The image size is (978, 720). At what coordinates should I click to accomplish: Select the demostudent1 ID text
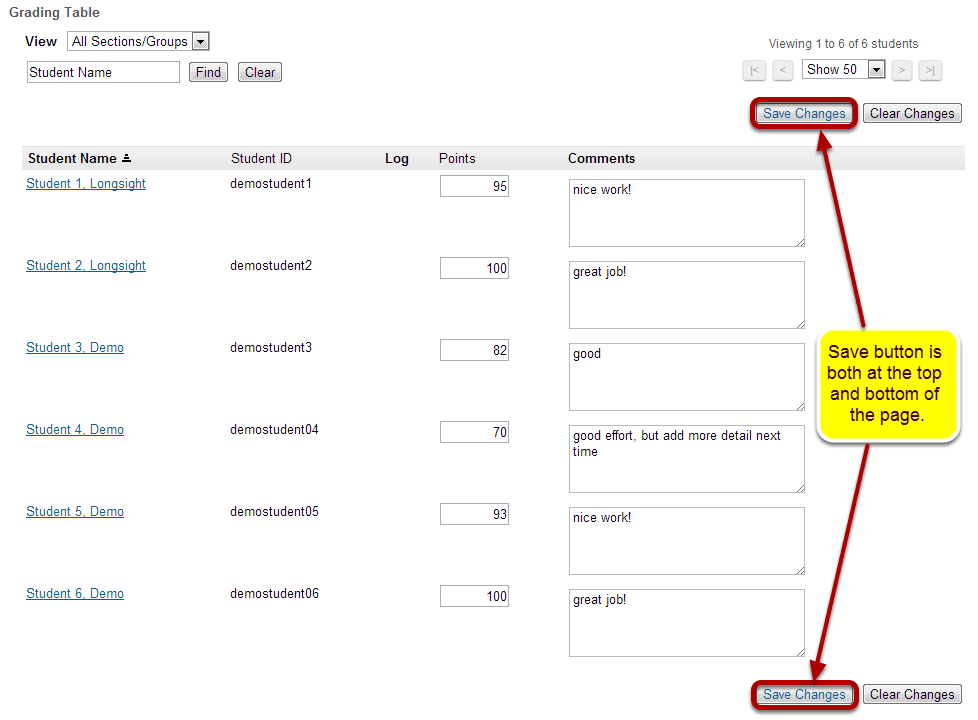point(271,183)
